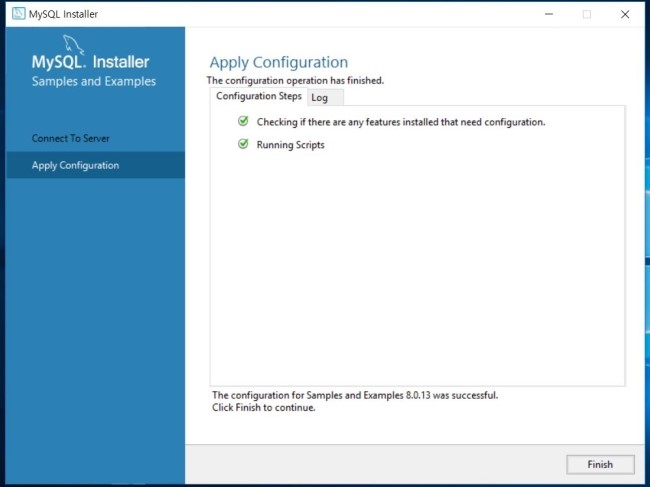Click the disabled maximize window button
Image resolution: width=650 pixels, height=487 pixels.
click(x=587, y=14)
